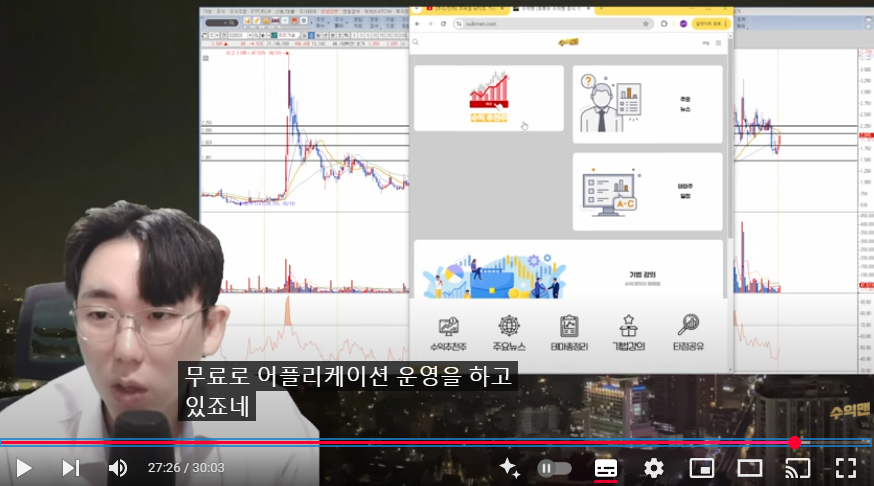
Task: Skip to the next video
Action: pyautogui.click(x=71, y=468)
